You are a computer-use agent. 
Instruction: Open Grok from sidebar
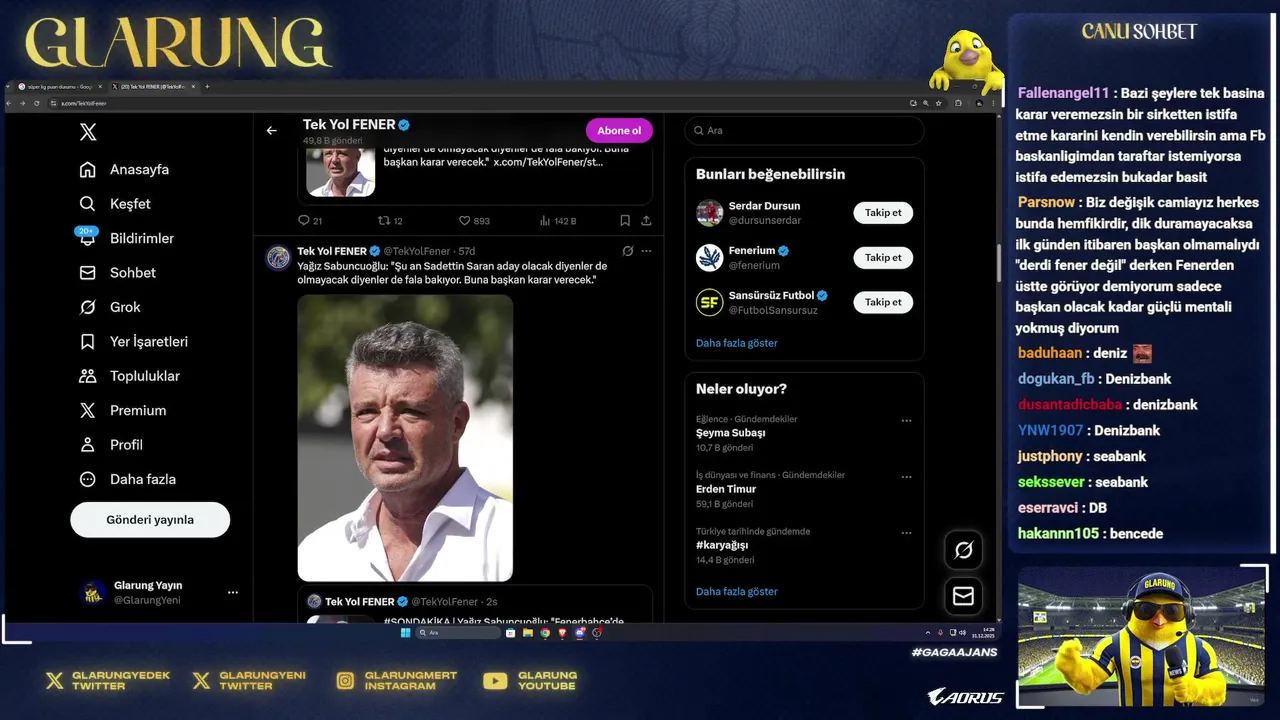pos(111,307)
